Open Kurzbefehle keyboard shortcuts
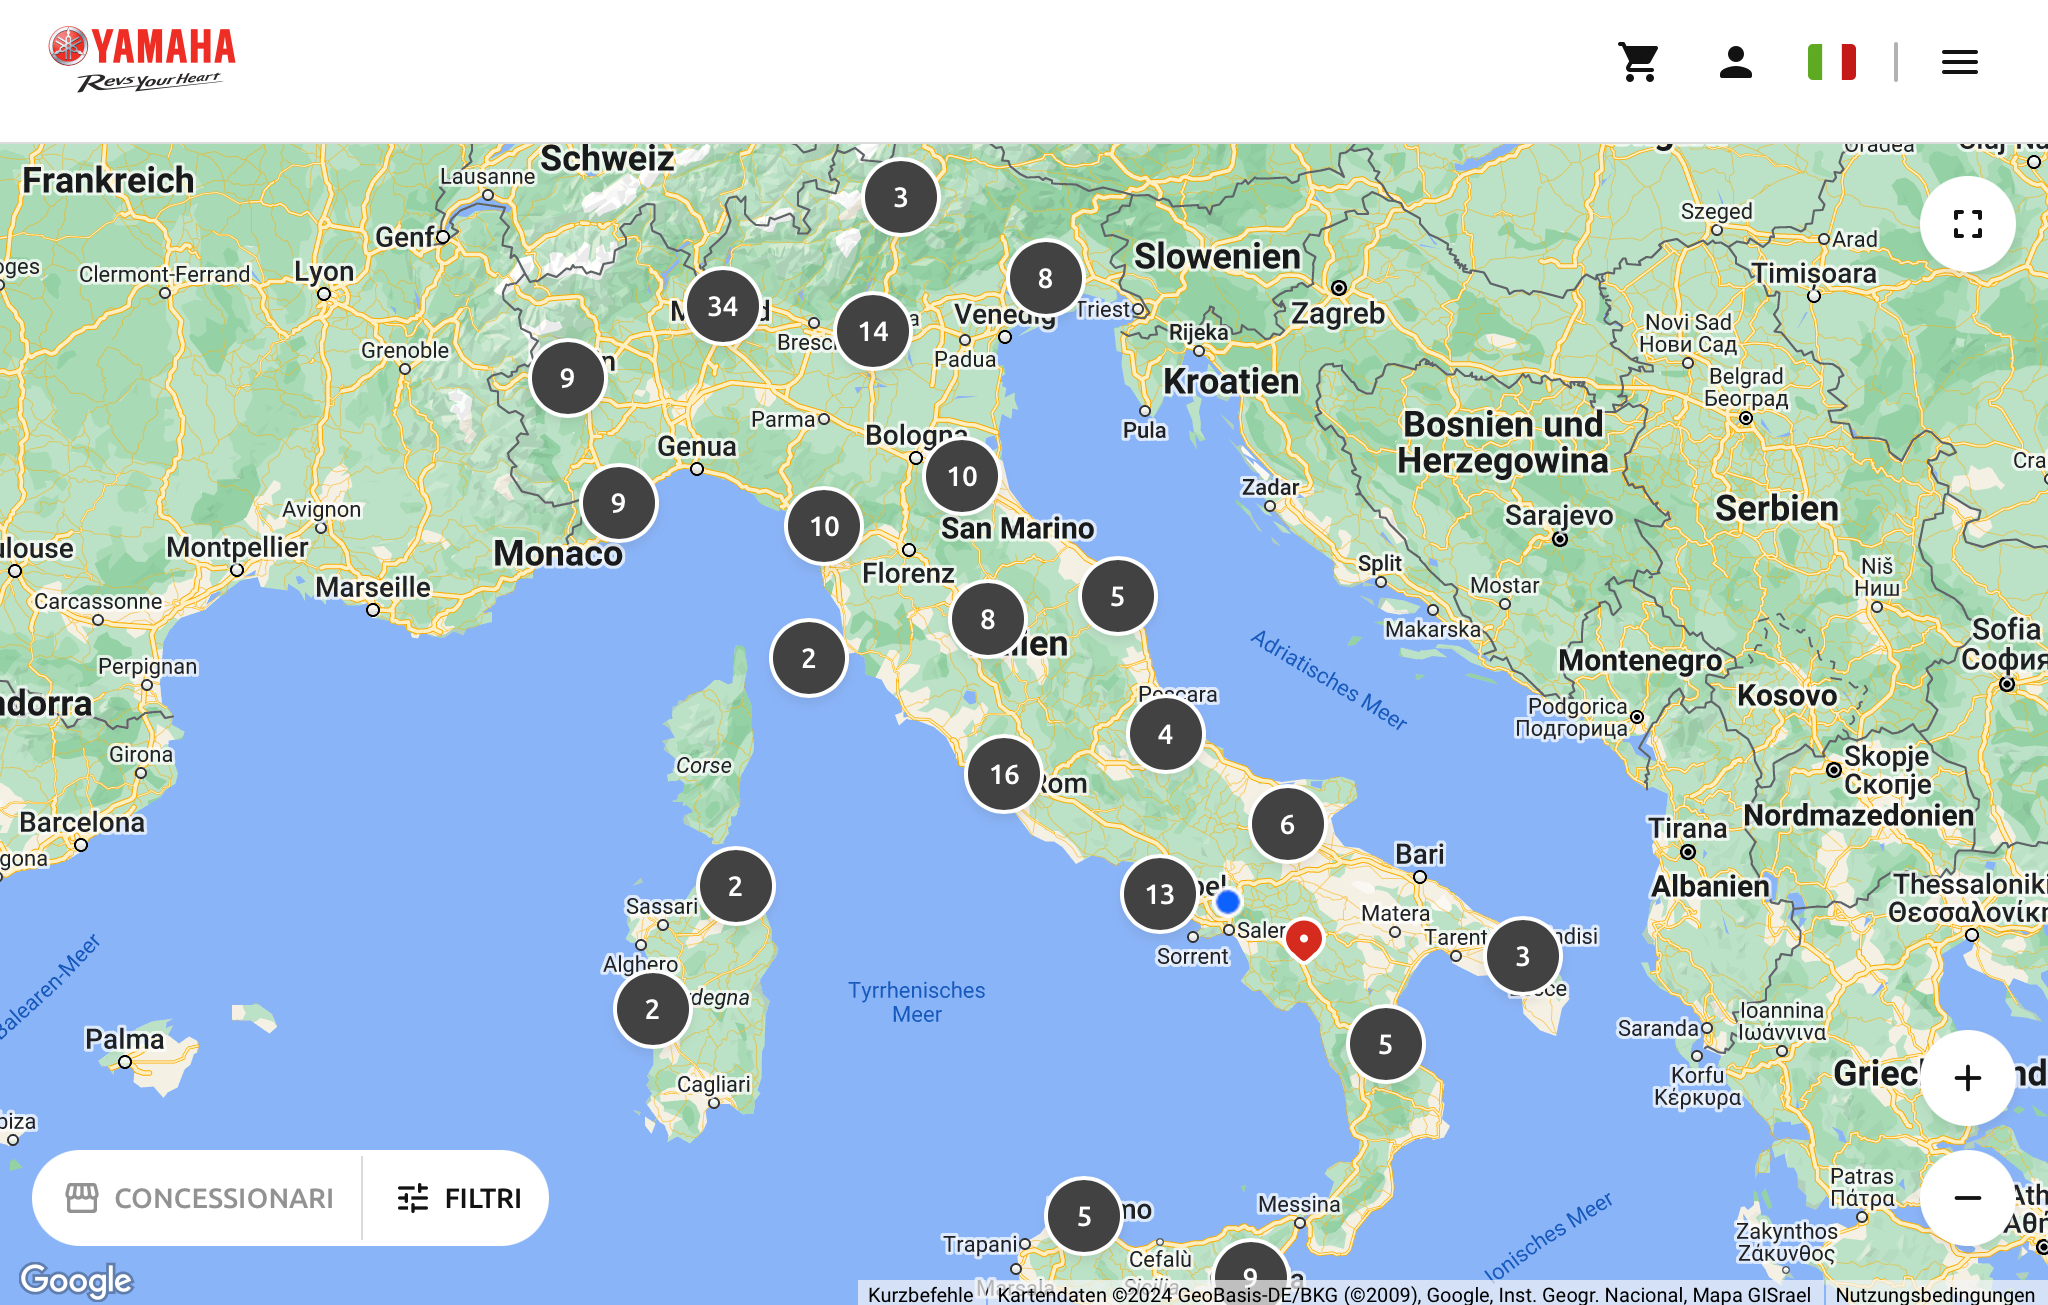The height and width of the screenshot is (1305, 2048). click(920, 1294)
